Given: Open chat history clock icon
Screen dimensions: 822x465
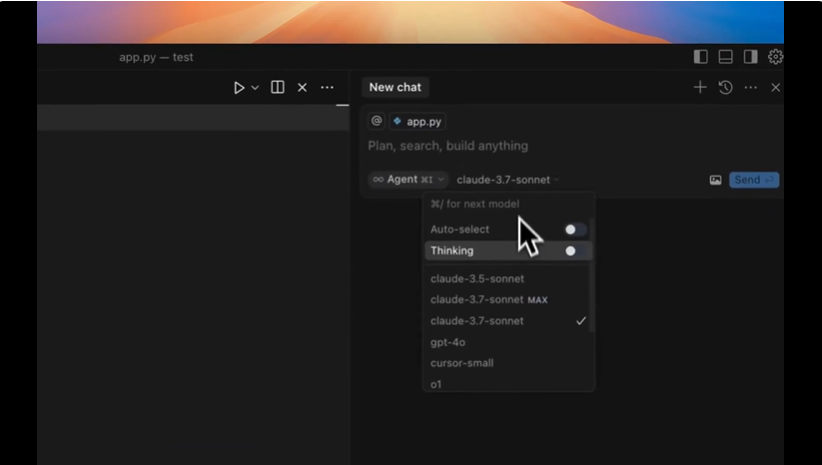Looking at the screenshot, I should [726, 88].
